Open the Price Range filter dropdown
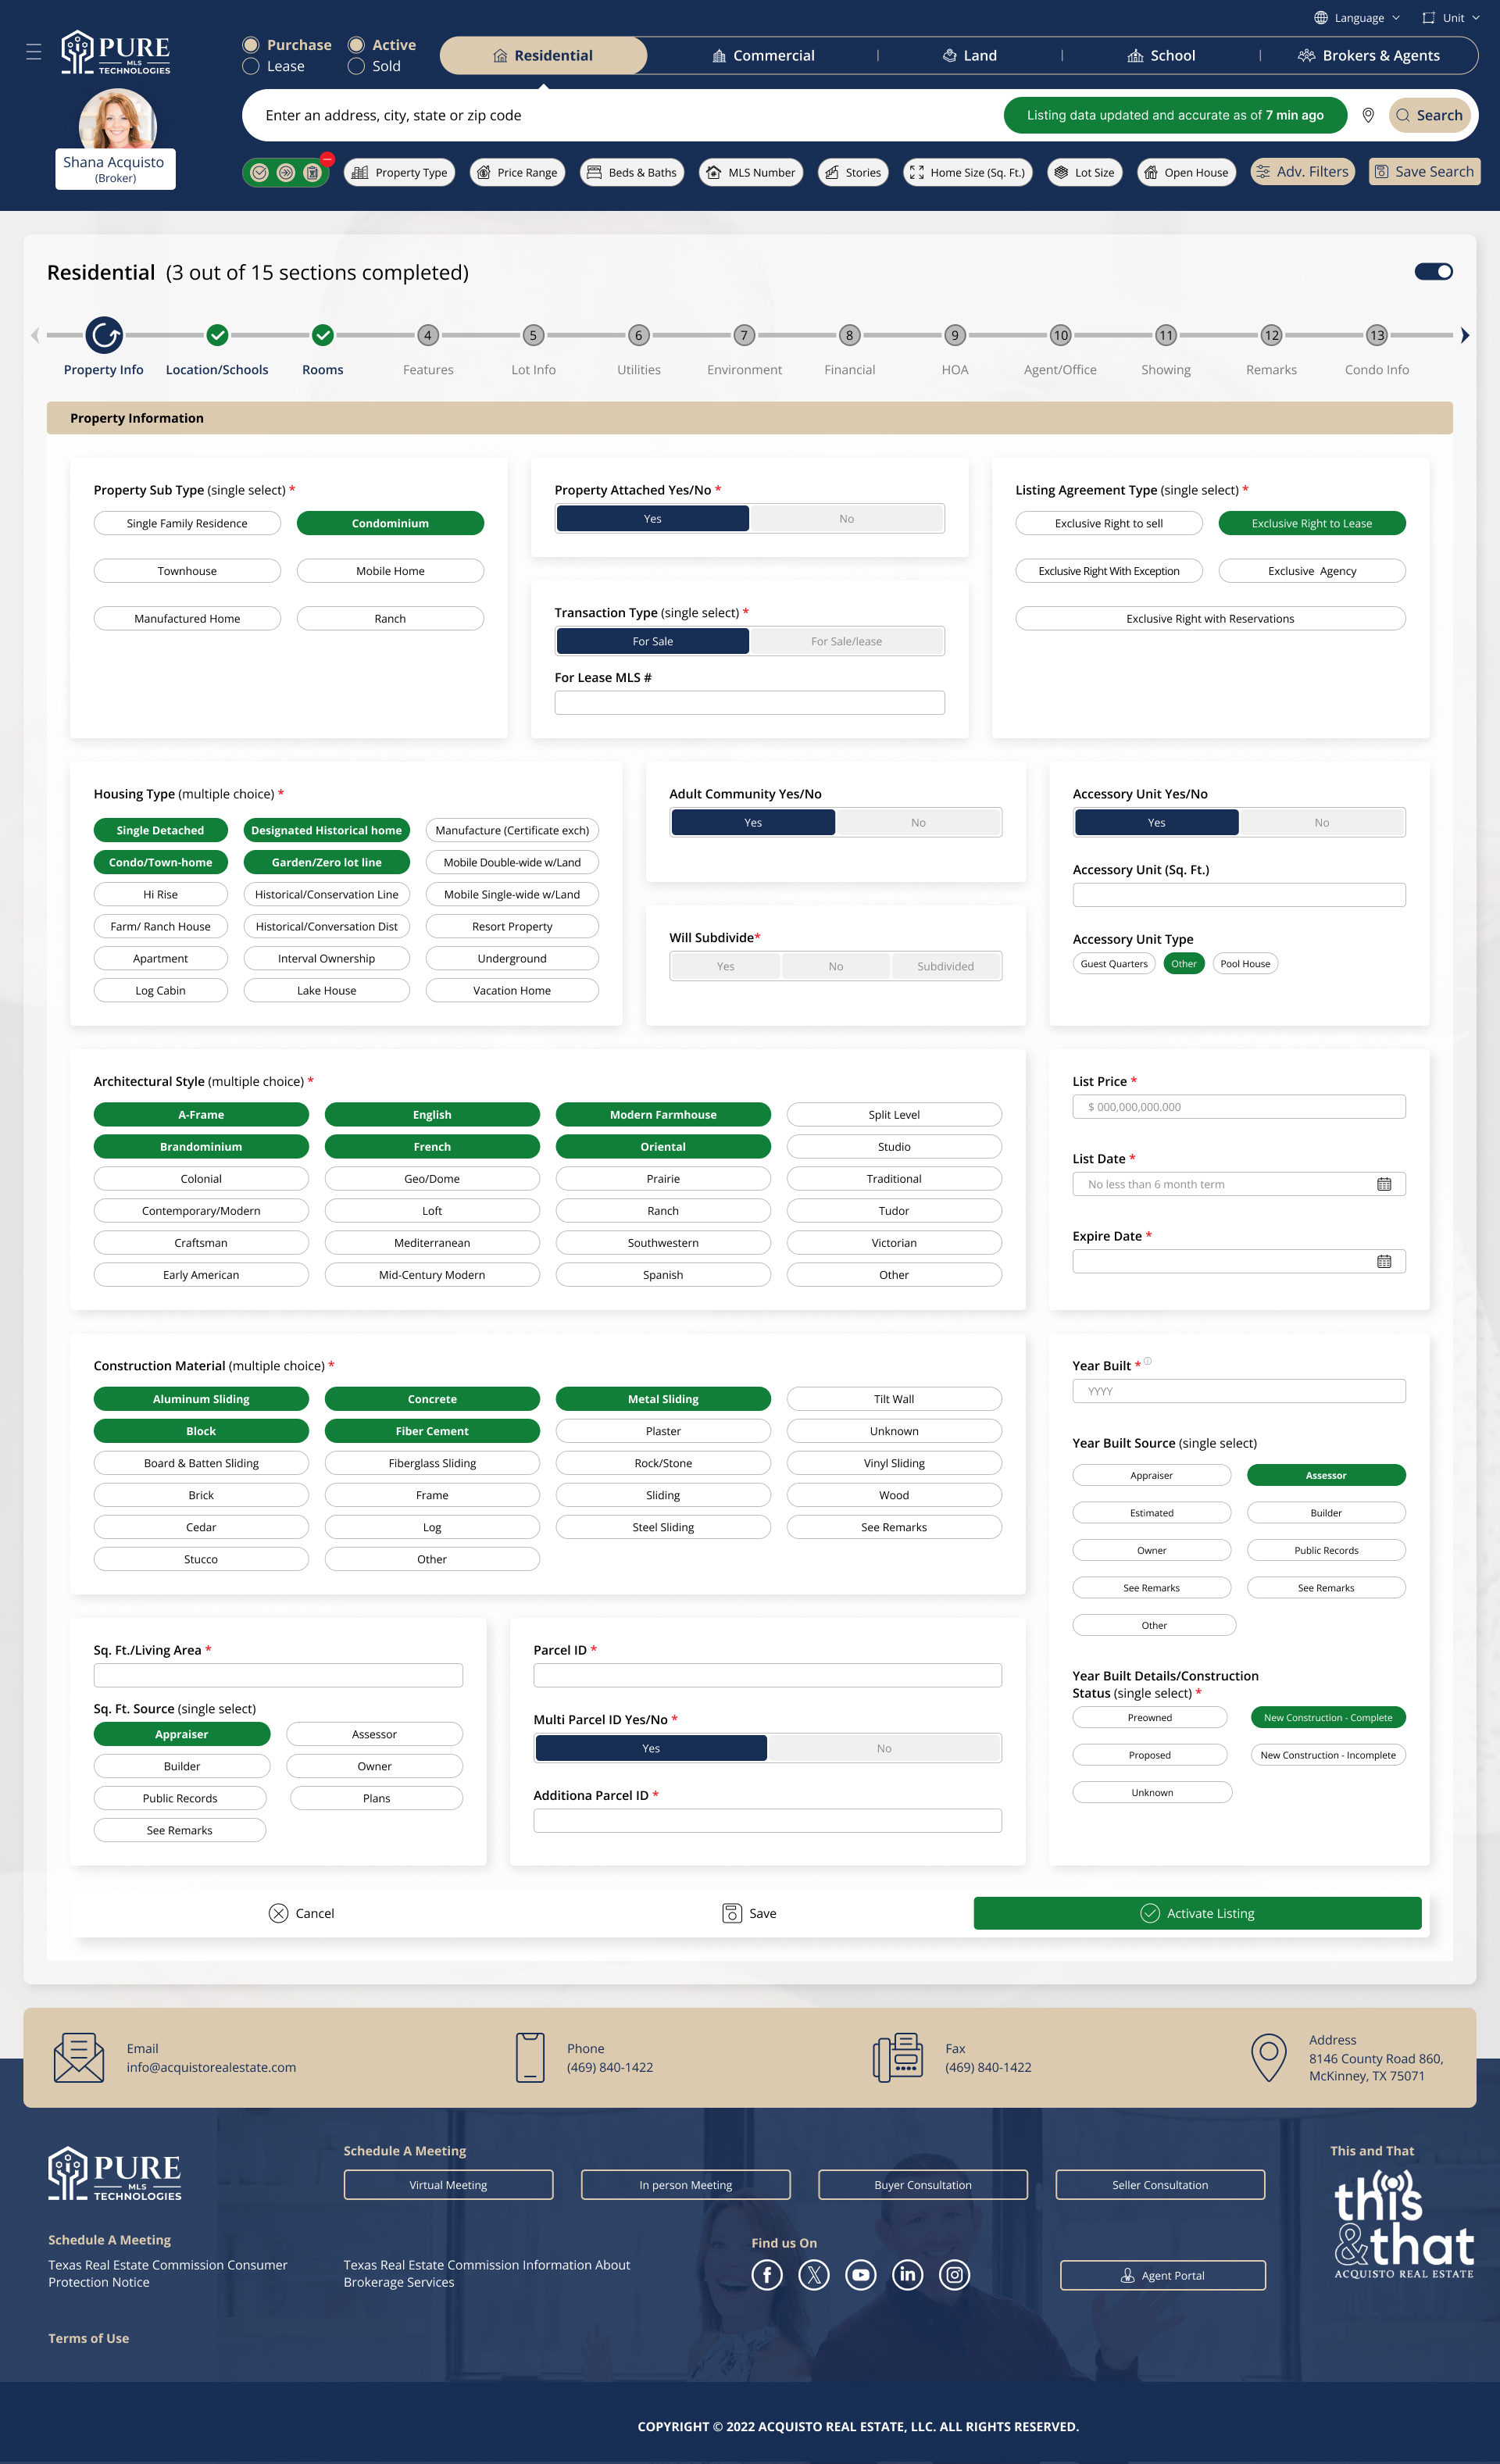The width and height of the screenshot is (1500, 2464). pos(517,172)
